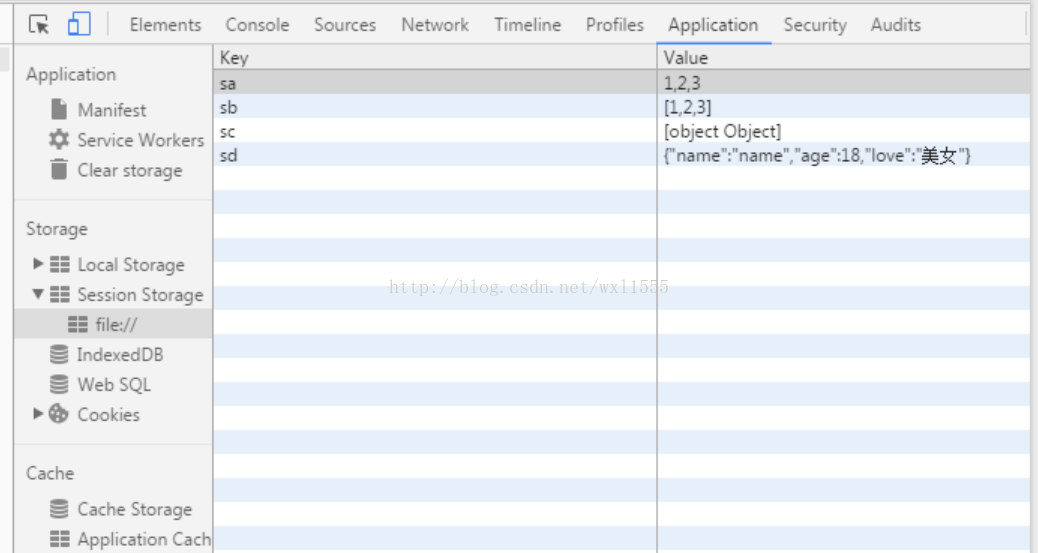Click the Cookies cookie icon
The height and width of the screenshot is (553, 1038).
[59, 414]
